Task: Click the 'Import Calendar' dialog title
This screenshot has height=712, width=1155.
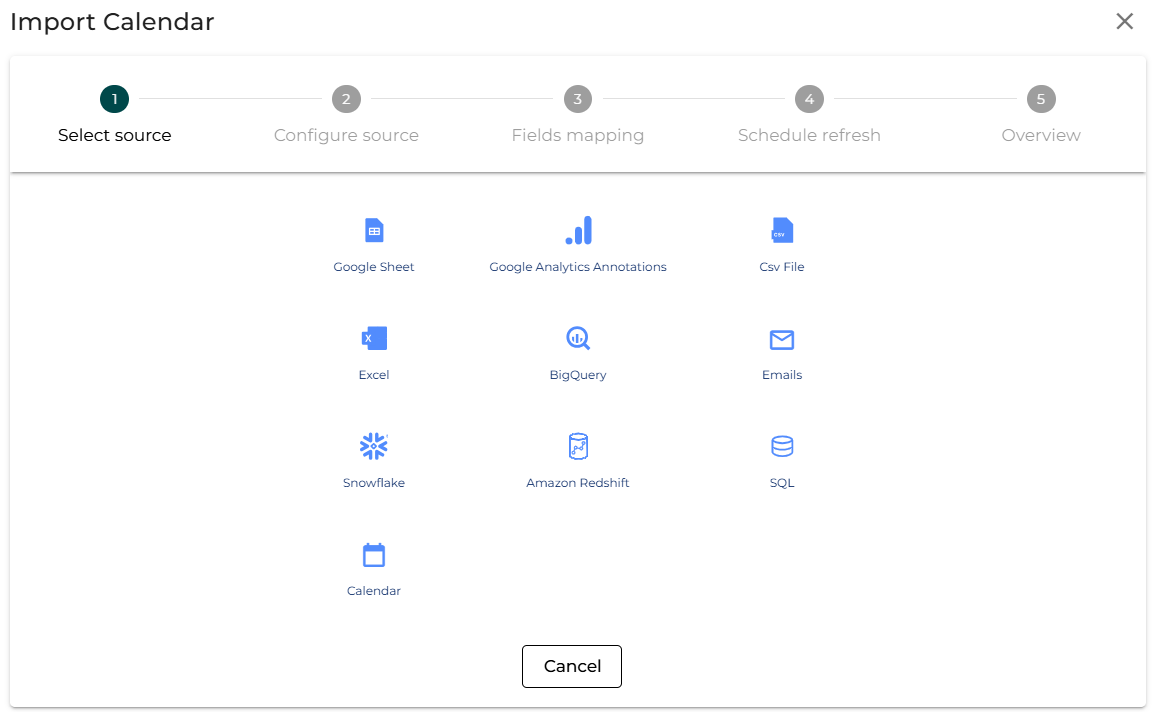Action: tap(112, 22)
